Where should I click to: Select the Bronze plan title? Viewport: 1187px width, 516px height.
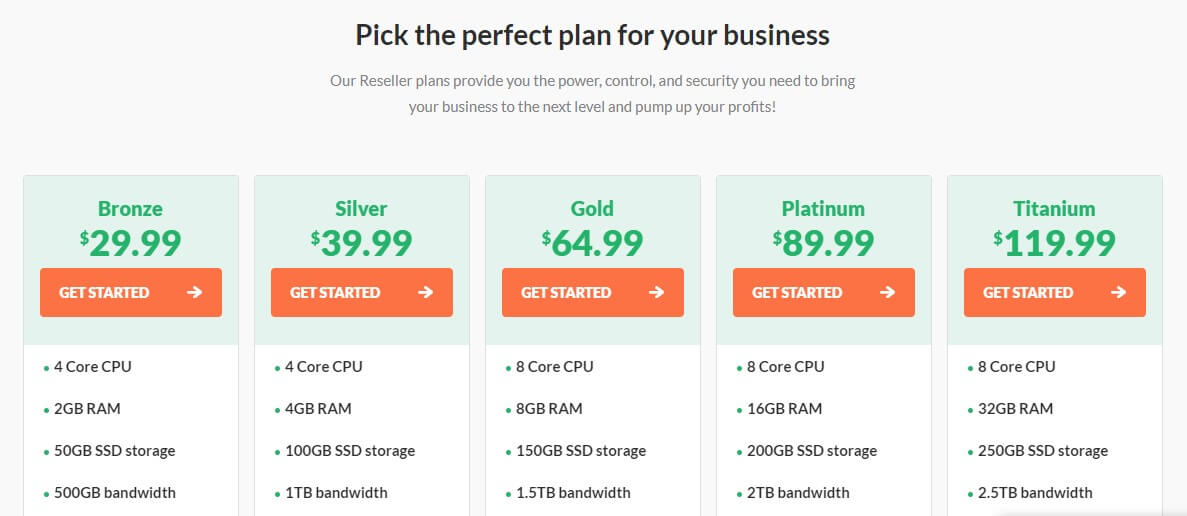[130, 208]
